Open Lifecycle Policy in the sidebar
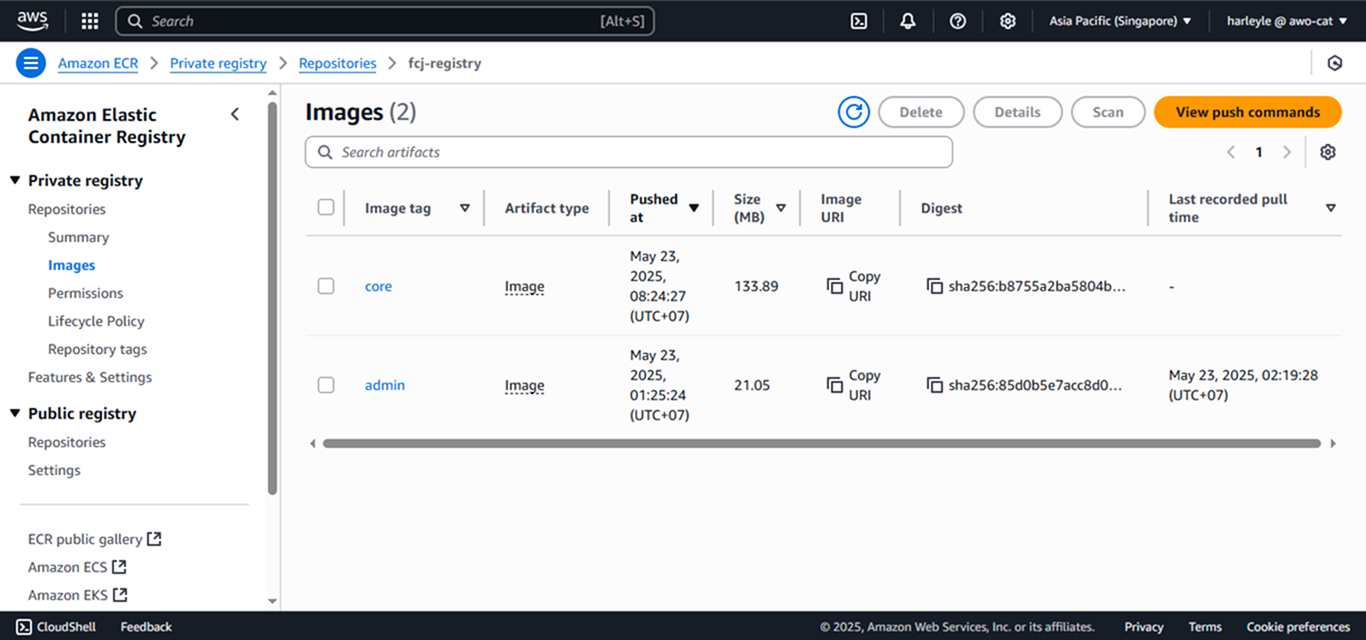Image resolution: width=1366 pixels, height=640 pixels. click(96, 321)
